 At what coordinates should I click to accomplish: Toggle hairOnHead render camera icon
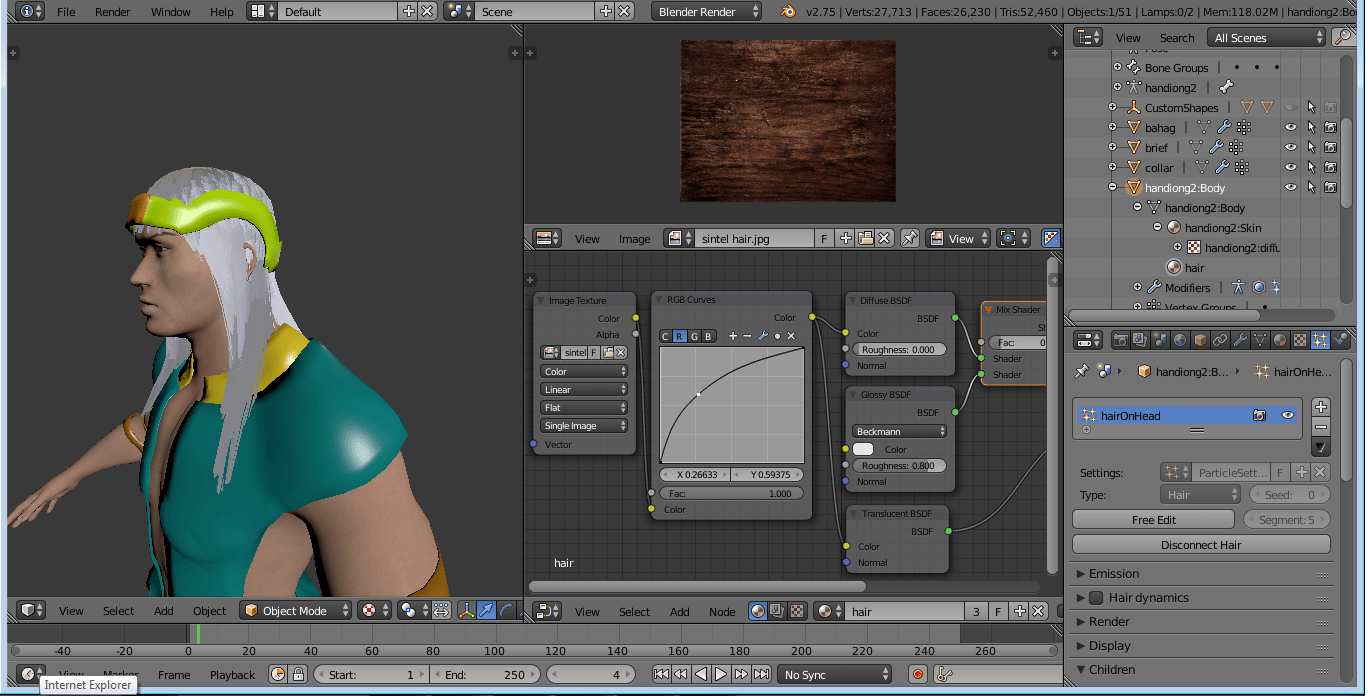(1260, 415)
